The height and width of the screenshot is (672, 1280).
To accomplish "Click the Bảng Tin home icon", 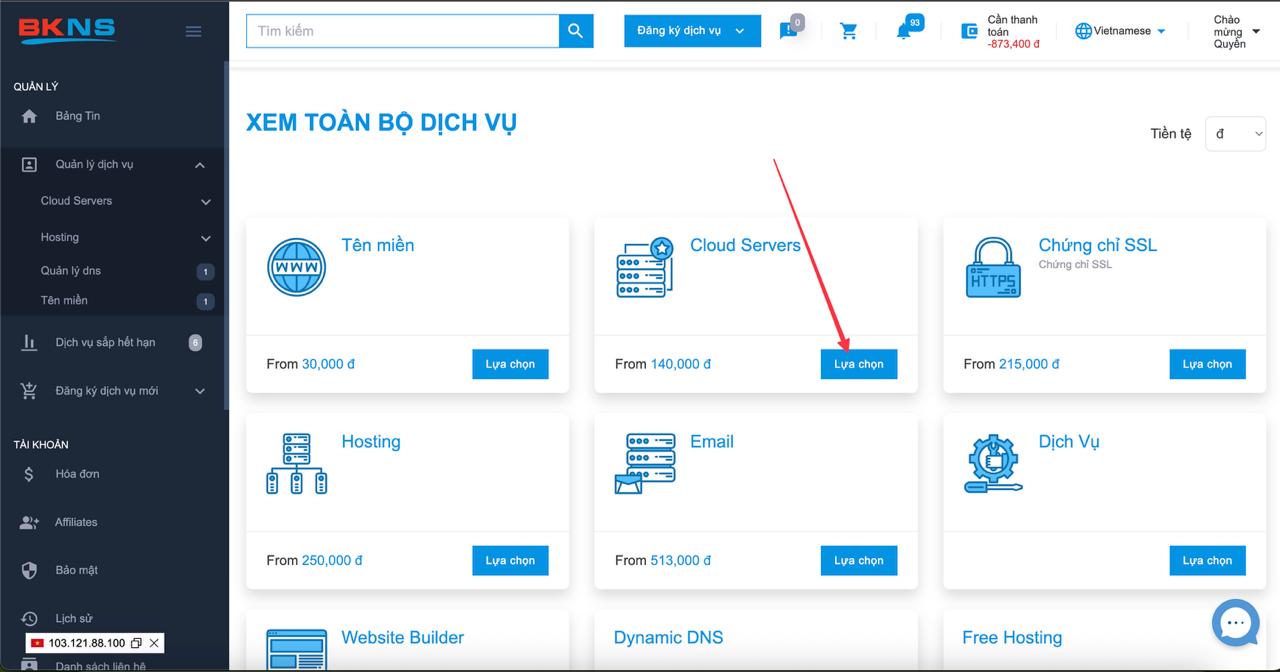I will pyautogui.click(x=28, y=115).
